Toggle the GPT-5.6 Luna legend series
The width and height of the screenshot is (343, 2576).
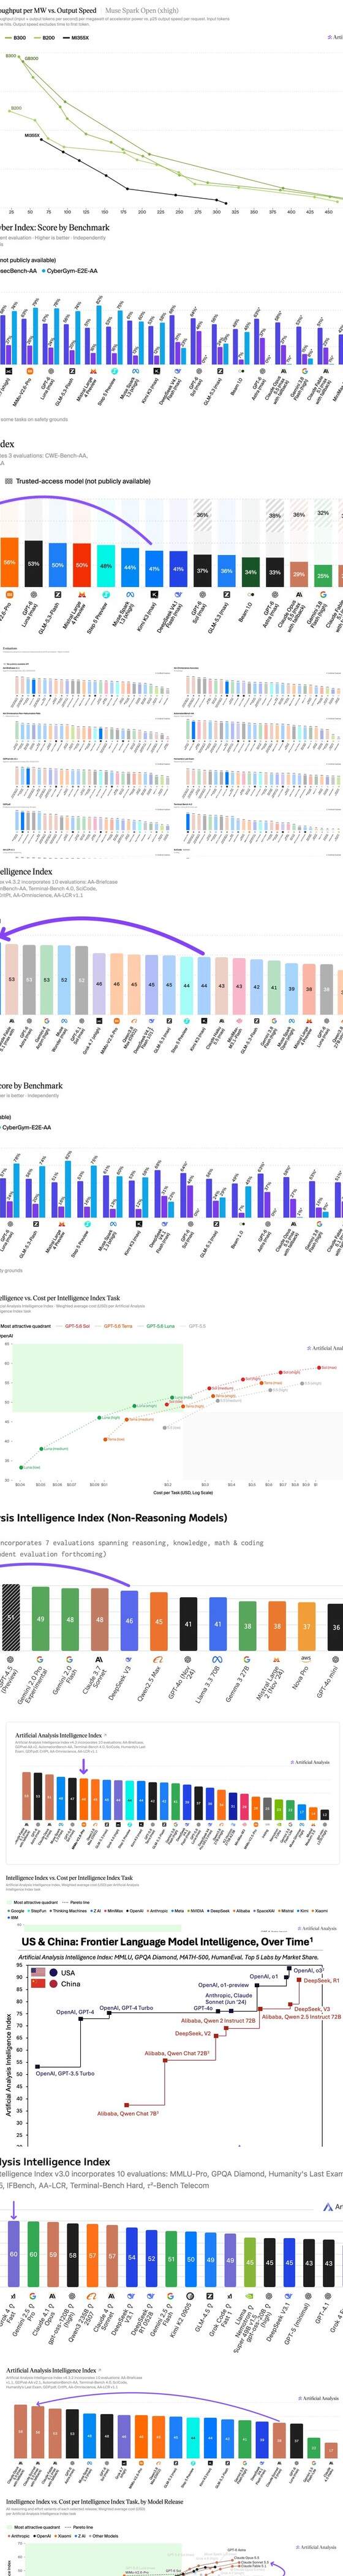158,1326
